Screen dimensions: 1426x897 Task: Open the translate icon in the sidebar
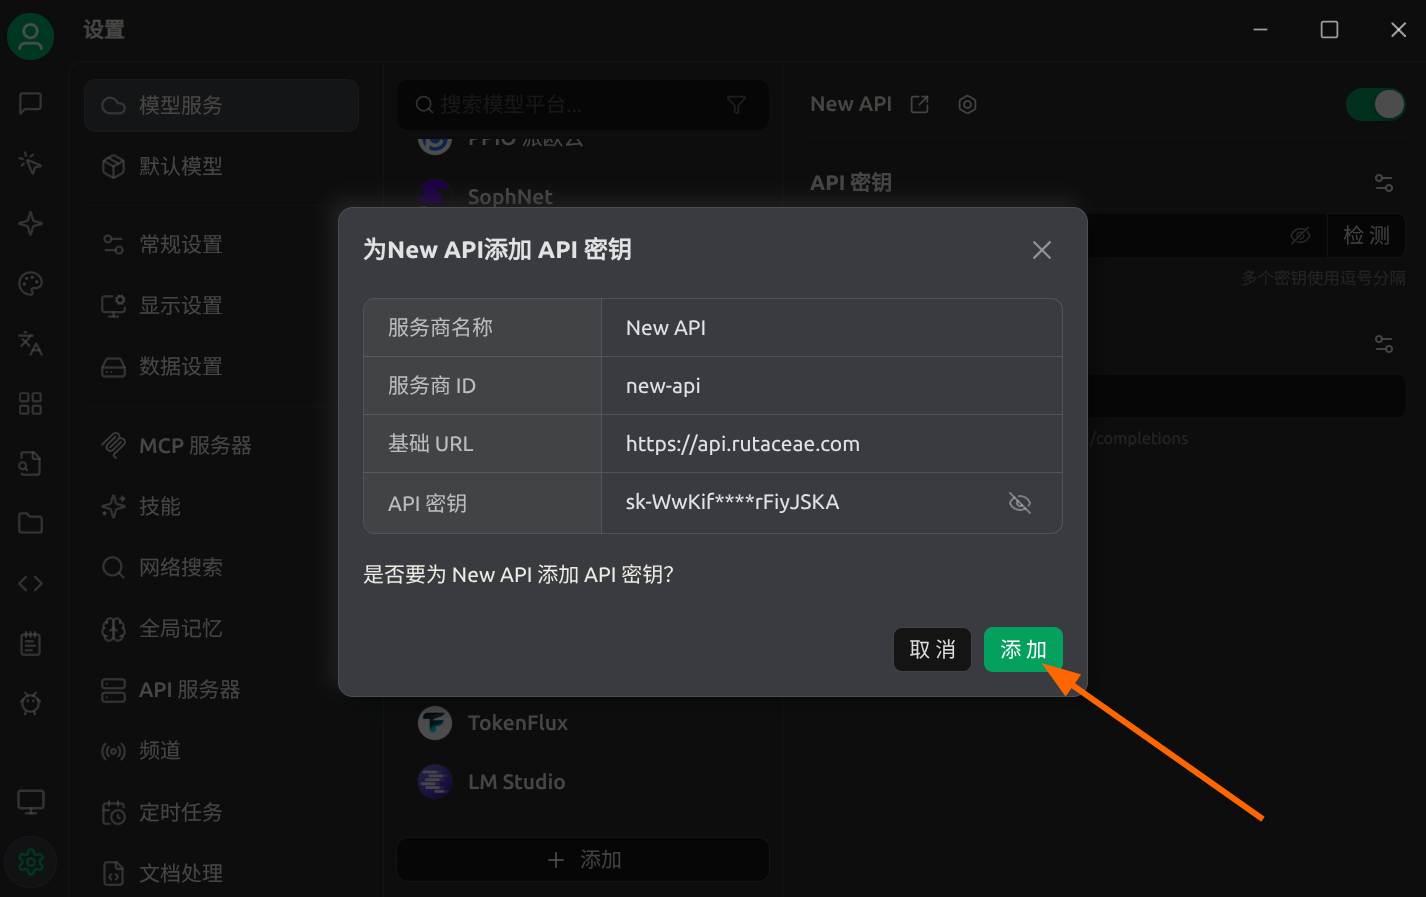coord(30,343)
